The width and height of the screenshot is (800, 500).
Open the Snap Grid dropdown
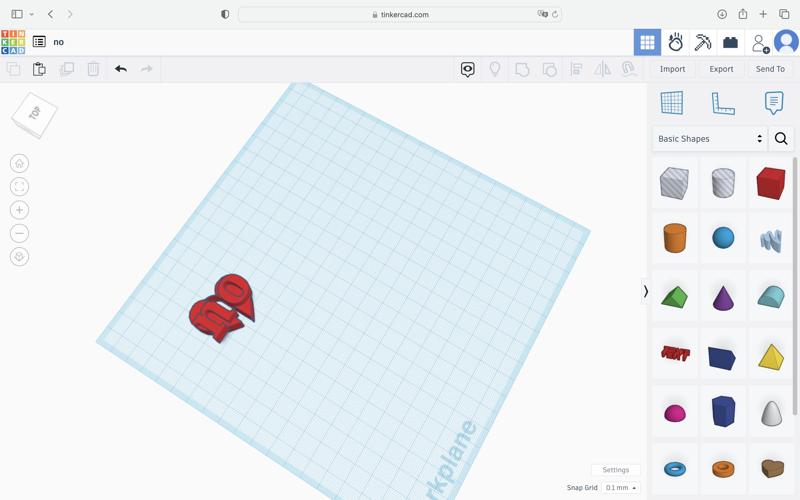pyautogui.click(x=621, y=488)
